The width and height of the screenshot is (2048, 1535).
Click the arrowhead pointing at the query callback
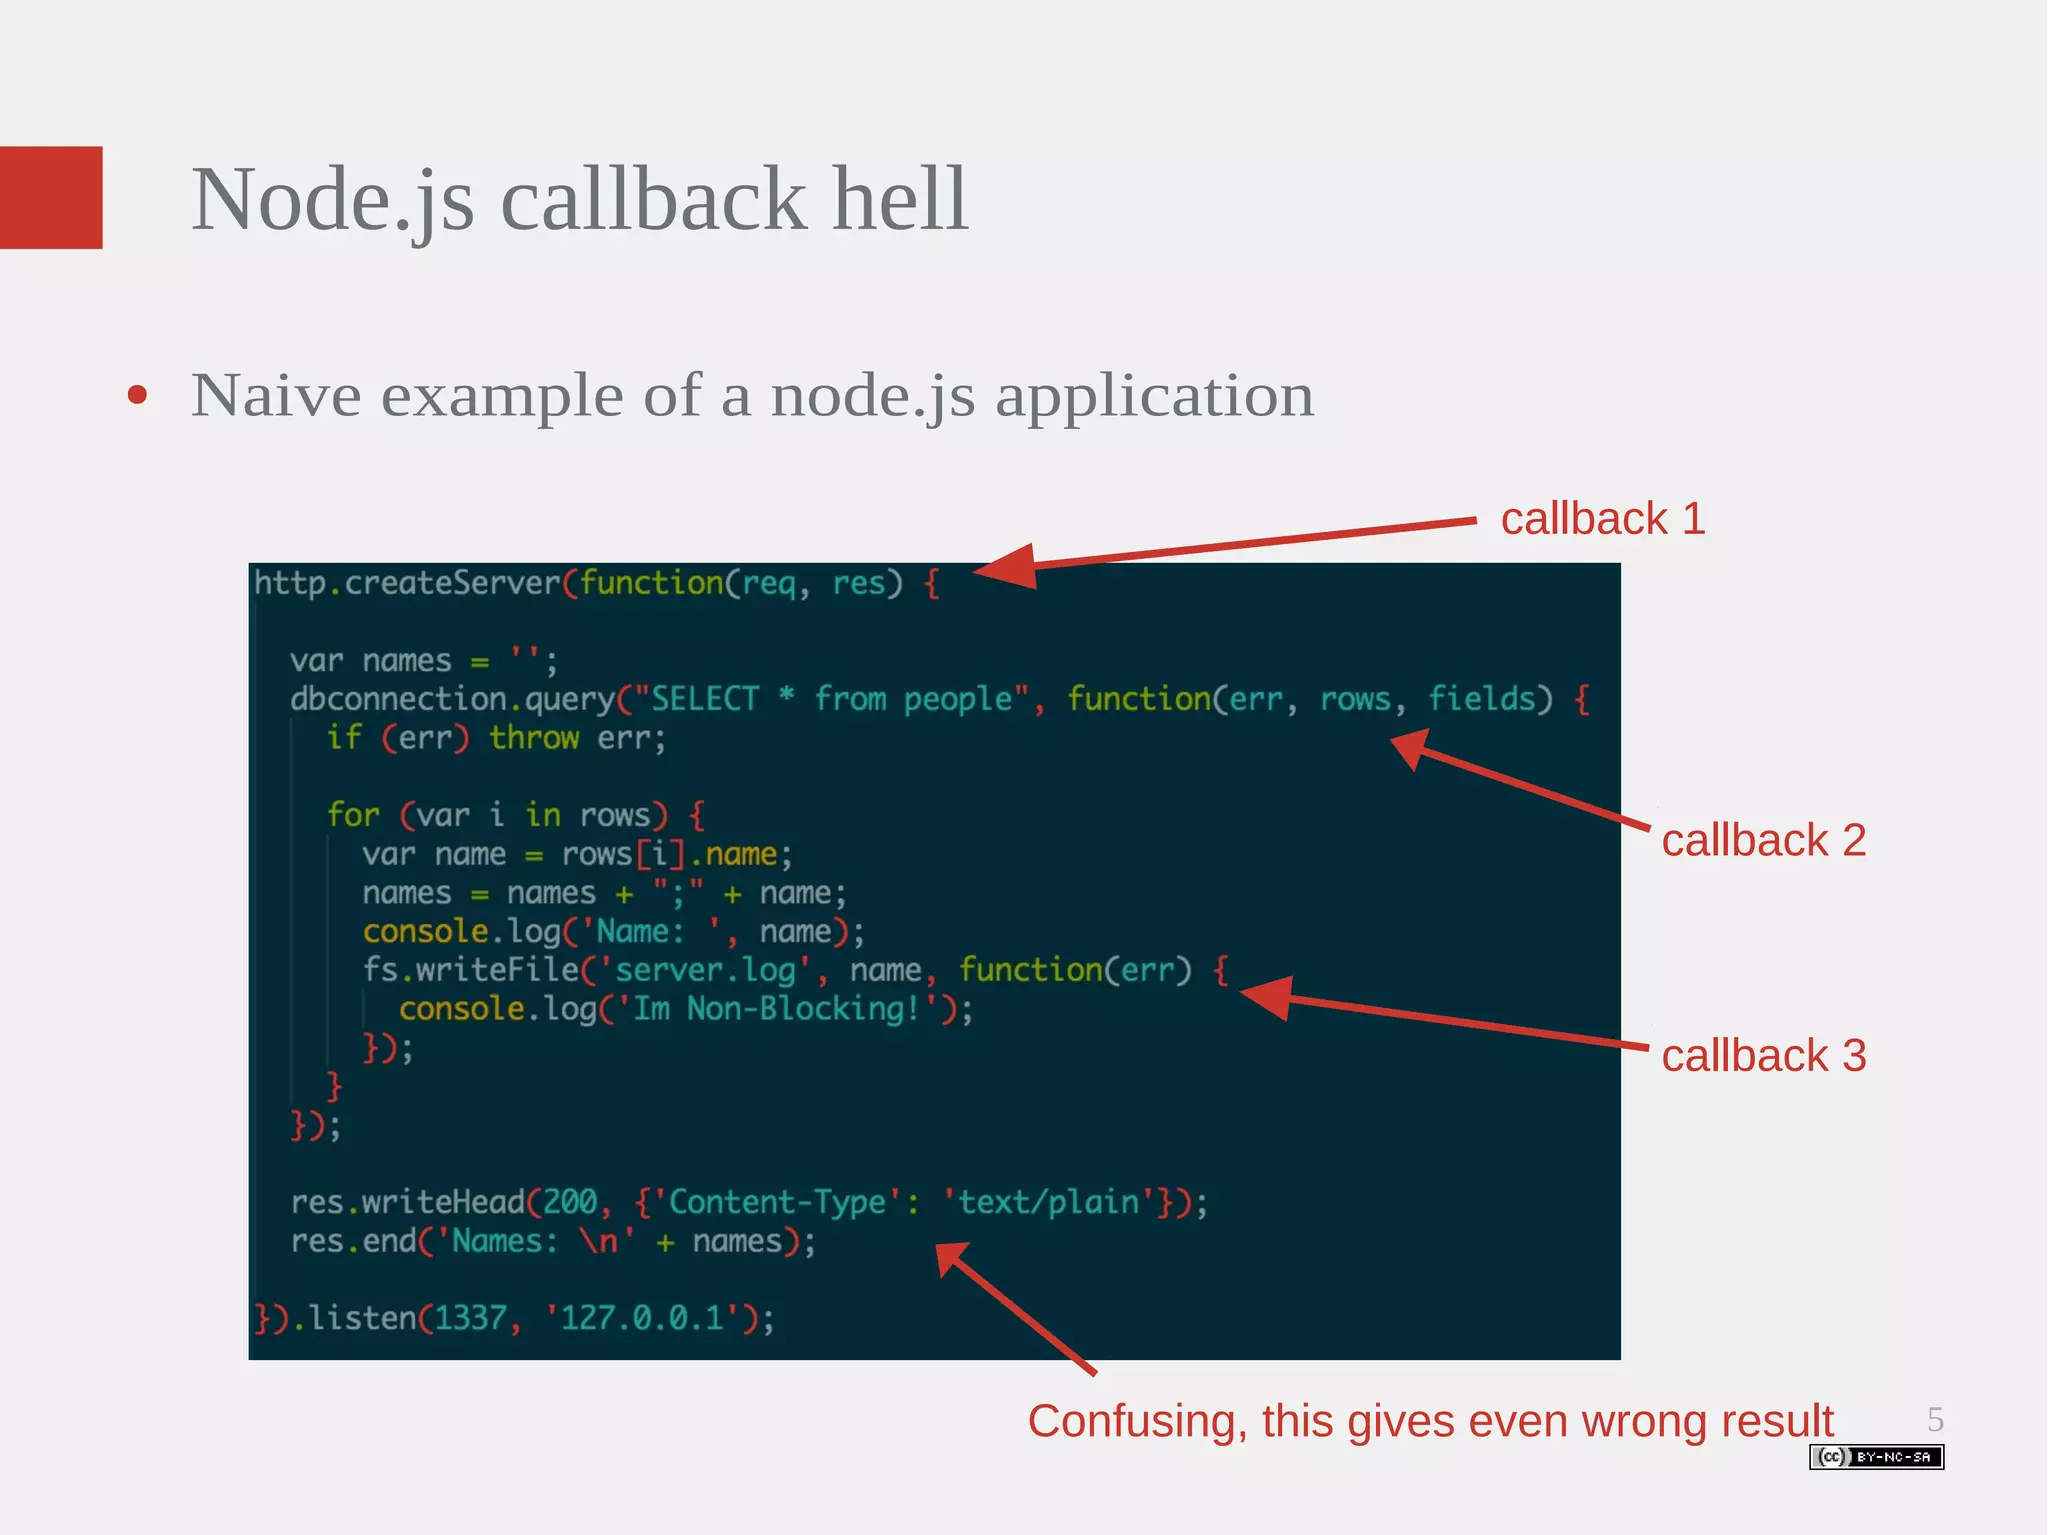(x=1412, y=748)
